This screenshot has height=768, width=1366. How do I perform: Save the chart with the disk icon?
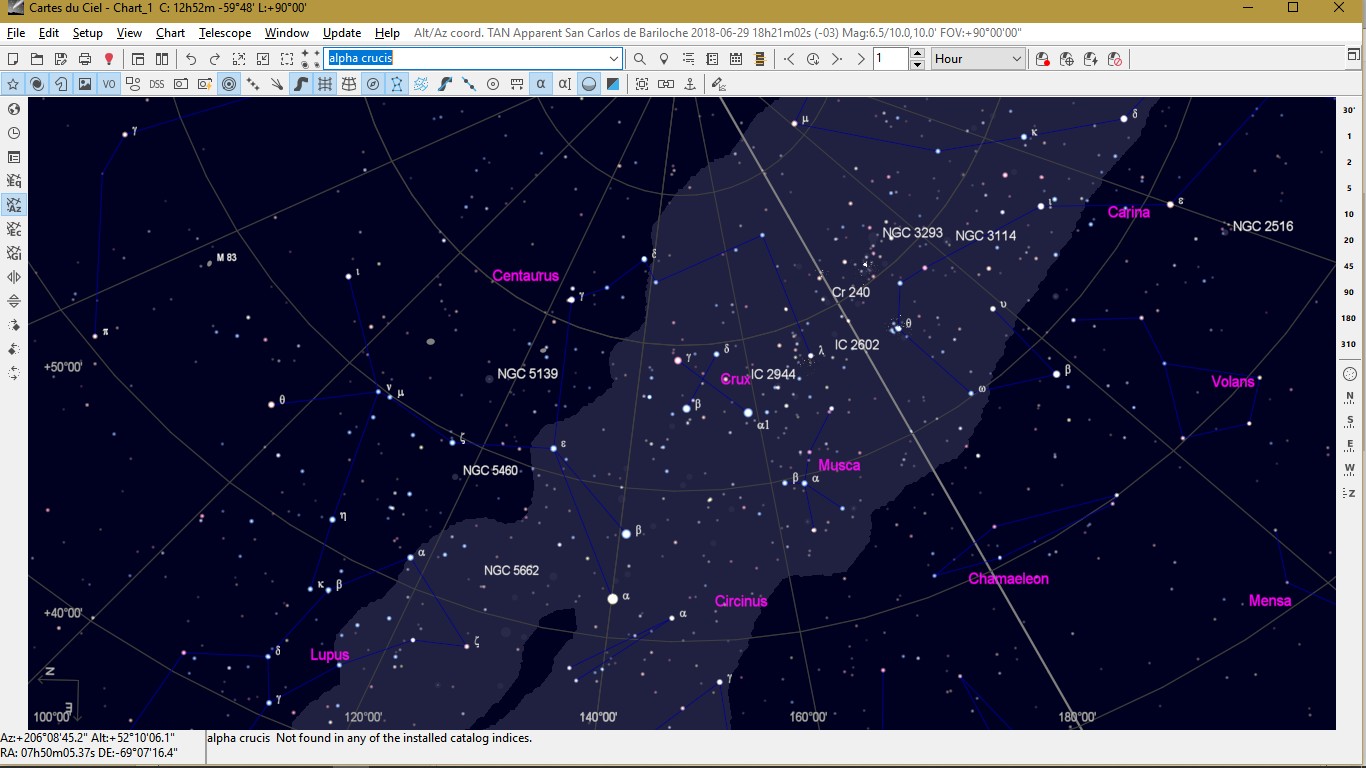[61, 59]
